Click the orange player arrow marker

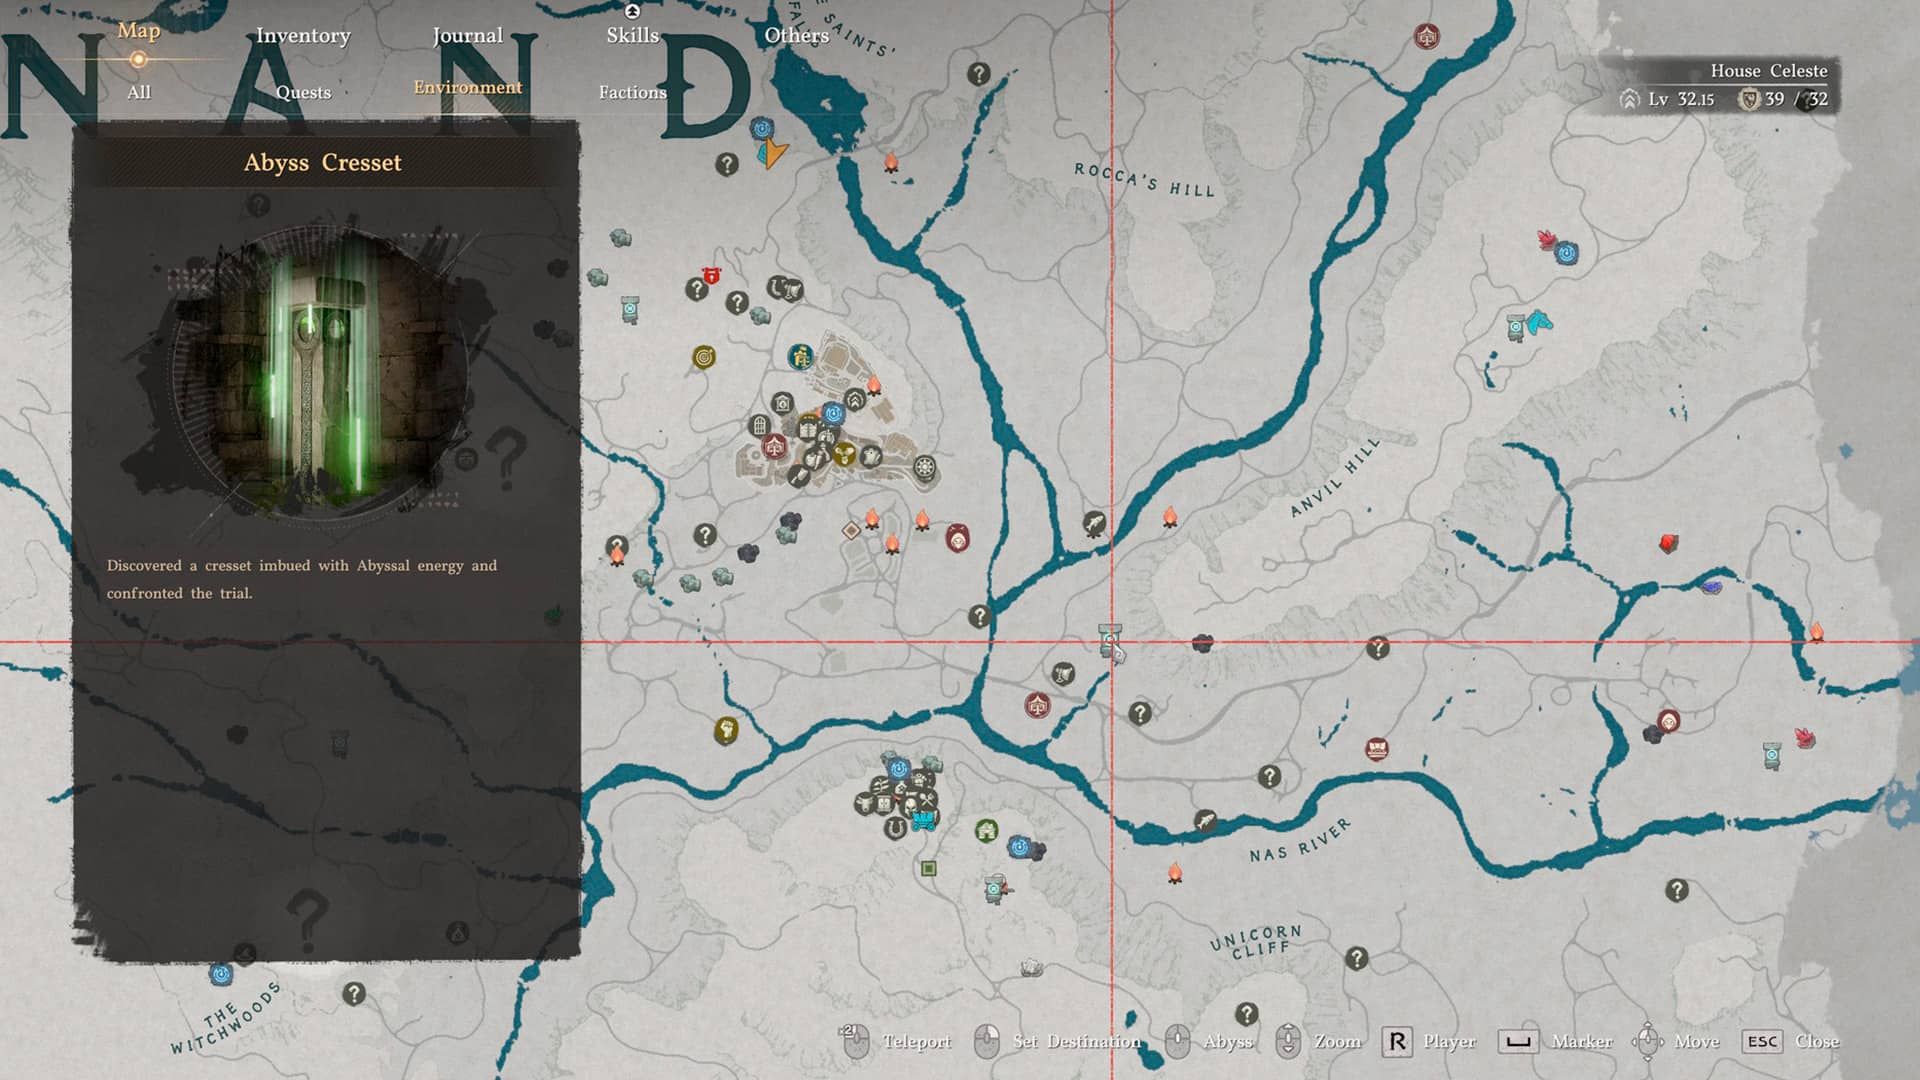(773, 153)
